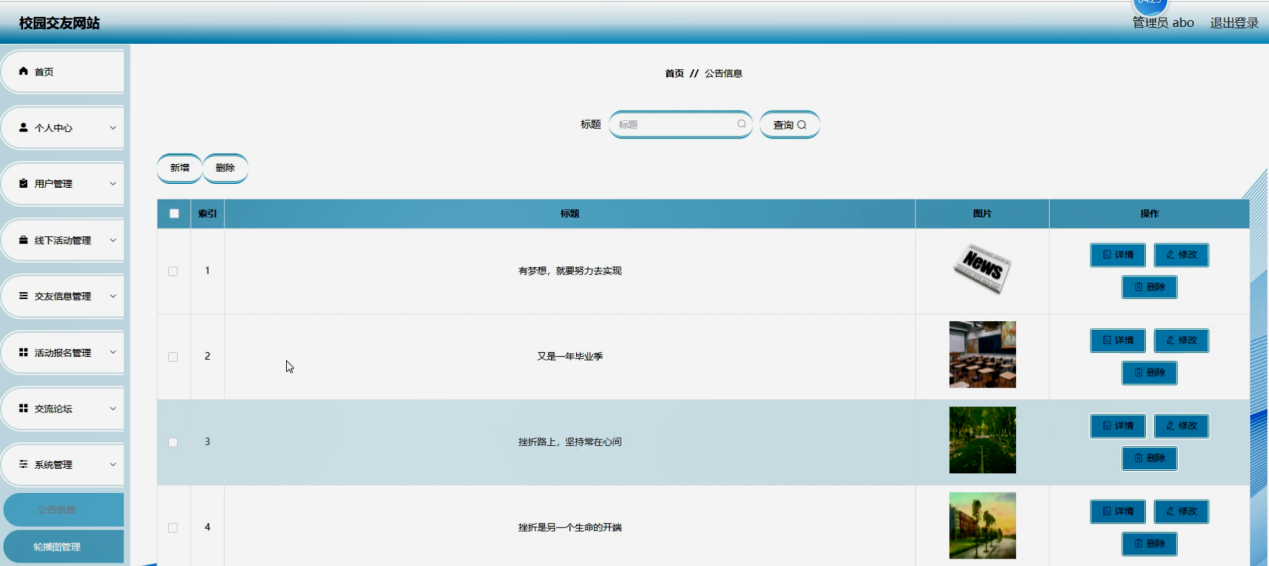The height and width of the screenshot is (566, 1269).
Task: Collapse 系统管理 menu chevron
Action: tap(113, 465)
